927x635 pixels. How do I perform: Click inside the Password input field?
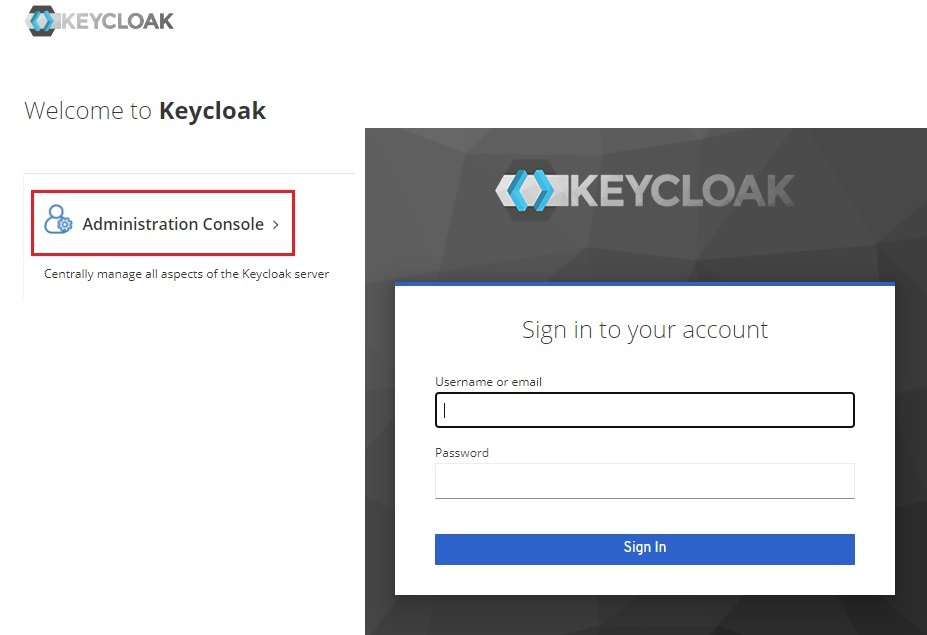pos(644,481)
